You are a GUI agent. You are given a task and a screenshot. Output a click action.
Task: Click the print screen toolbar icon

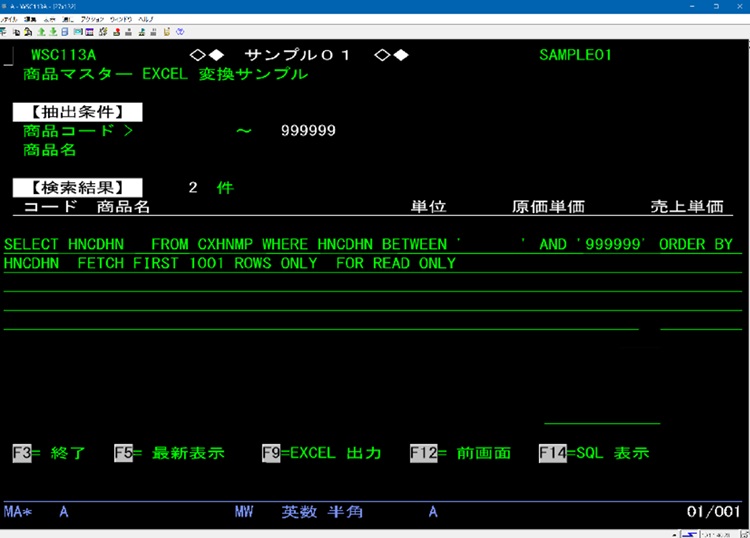click(4, 32)
